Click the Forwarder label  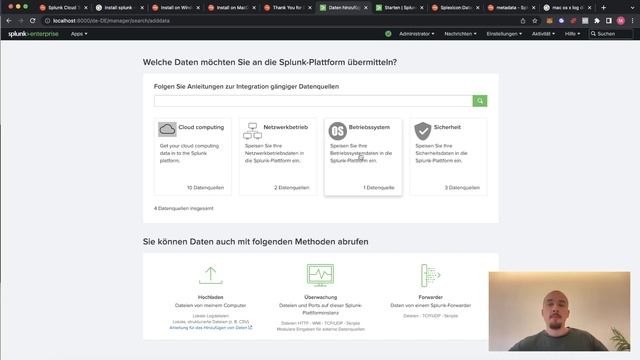click(430, 297)
